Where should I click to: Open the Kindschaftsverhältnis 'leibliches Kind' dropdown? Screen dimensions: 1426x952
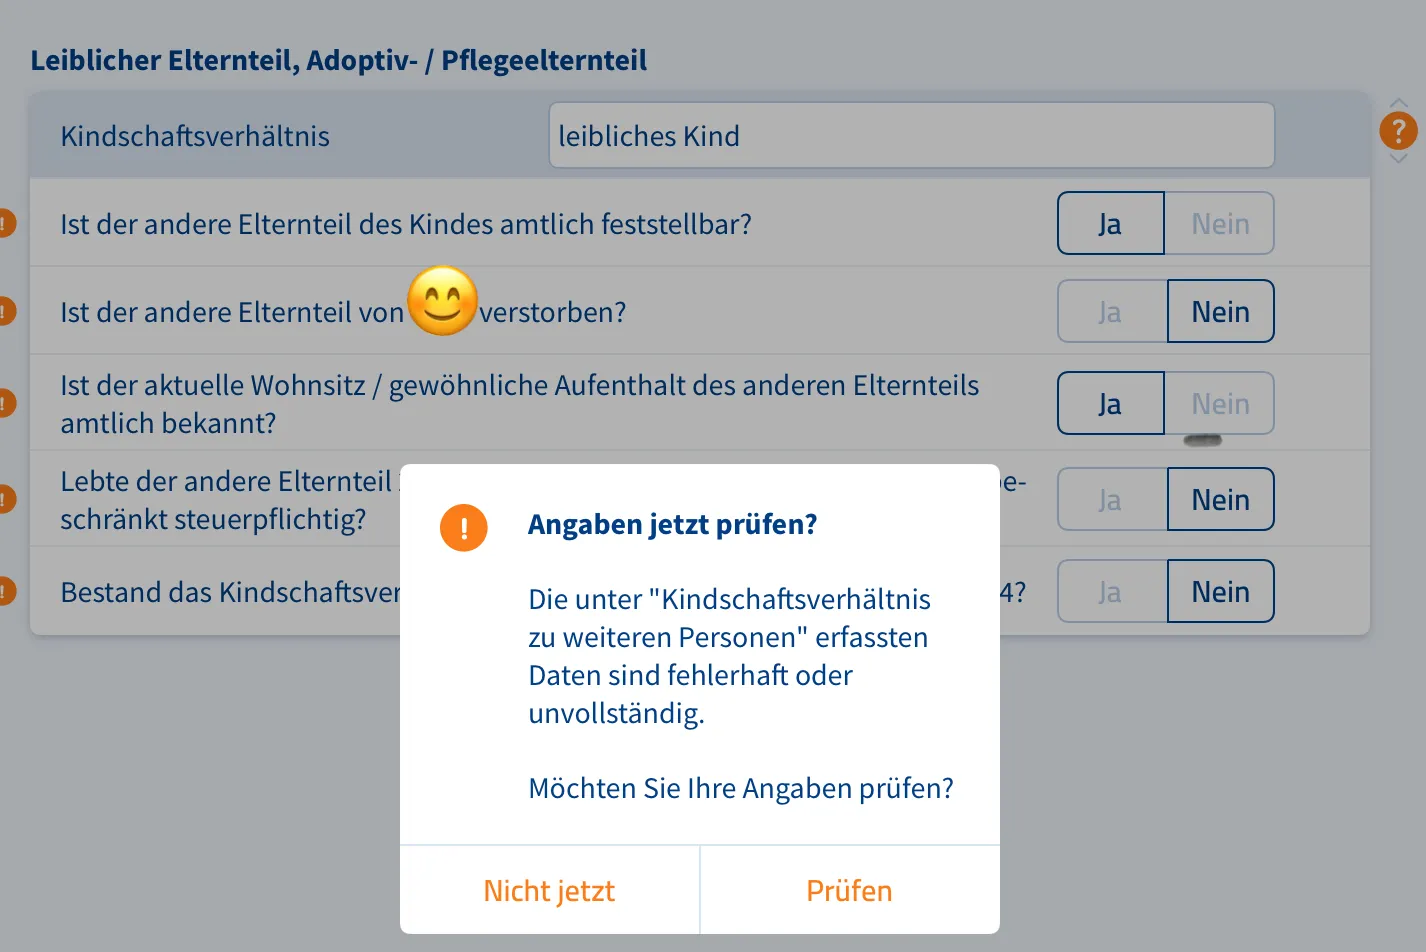[911, 136]
